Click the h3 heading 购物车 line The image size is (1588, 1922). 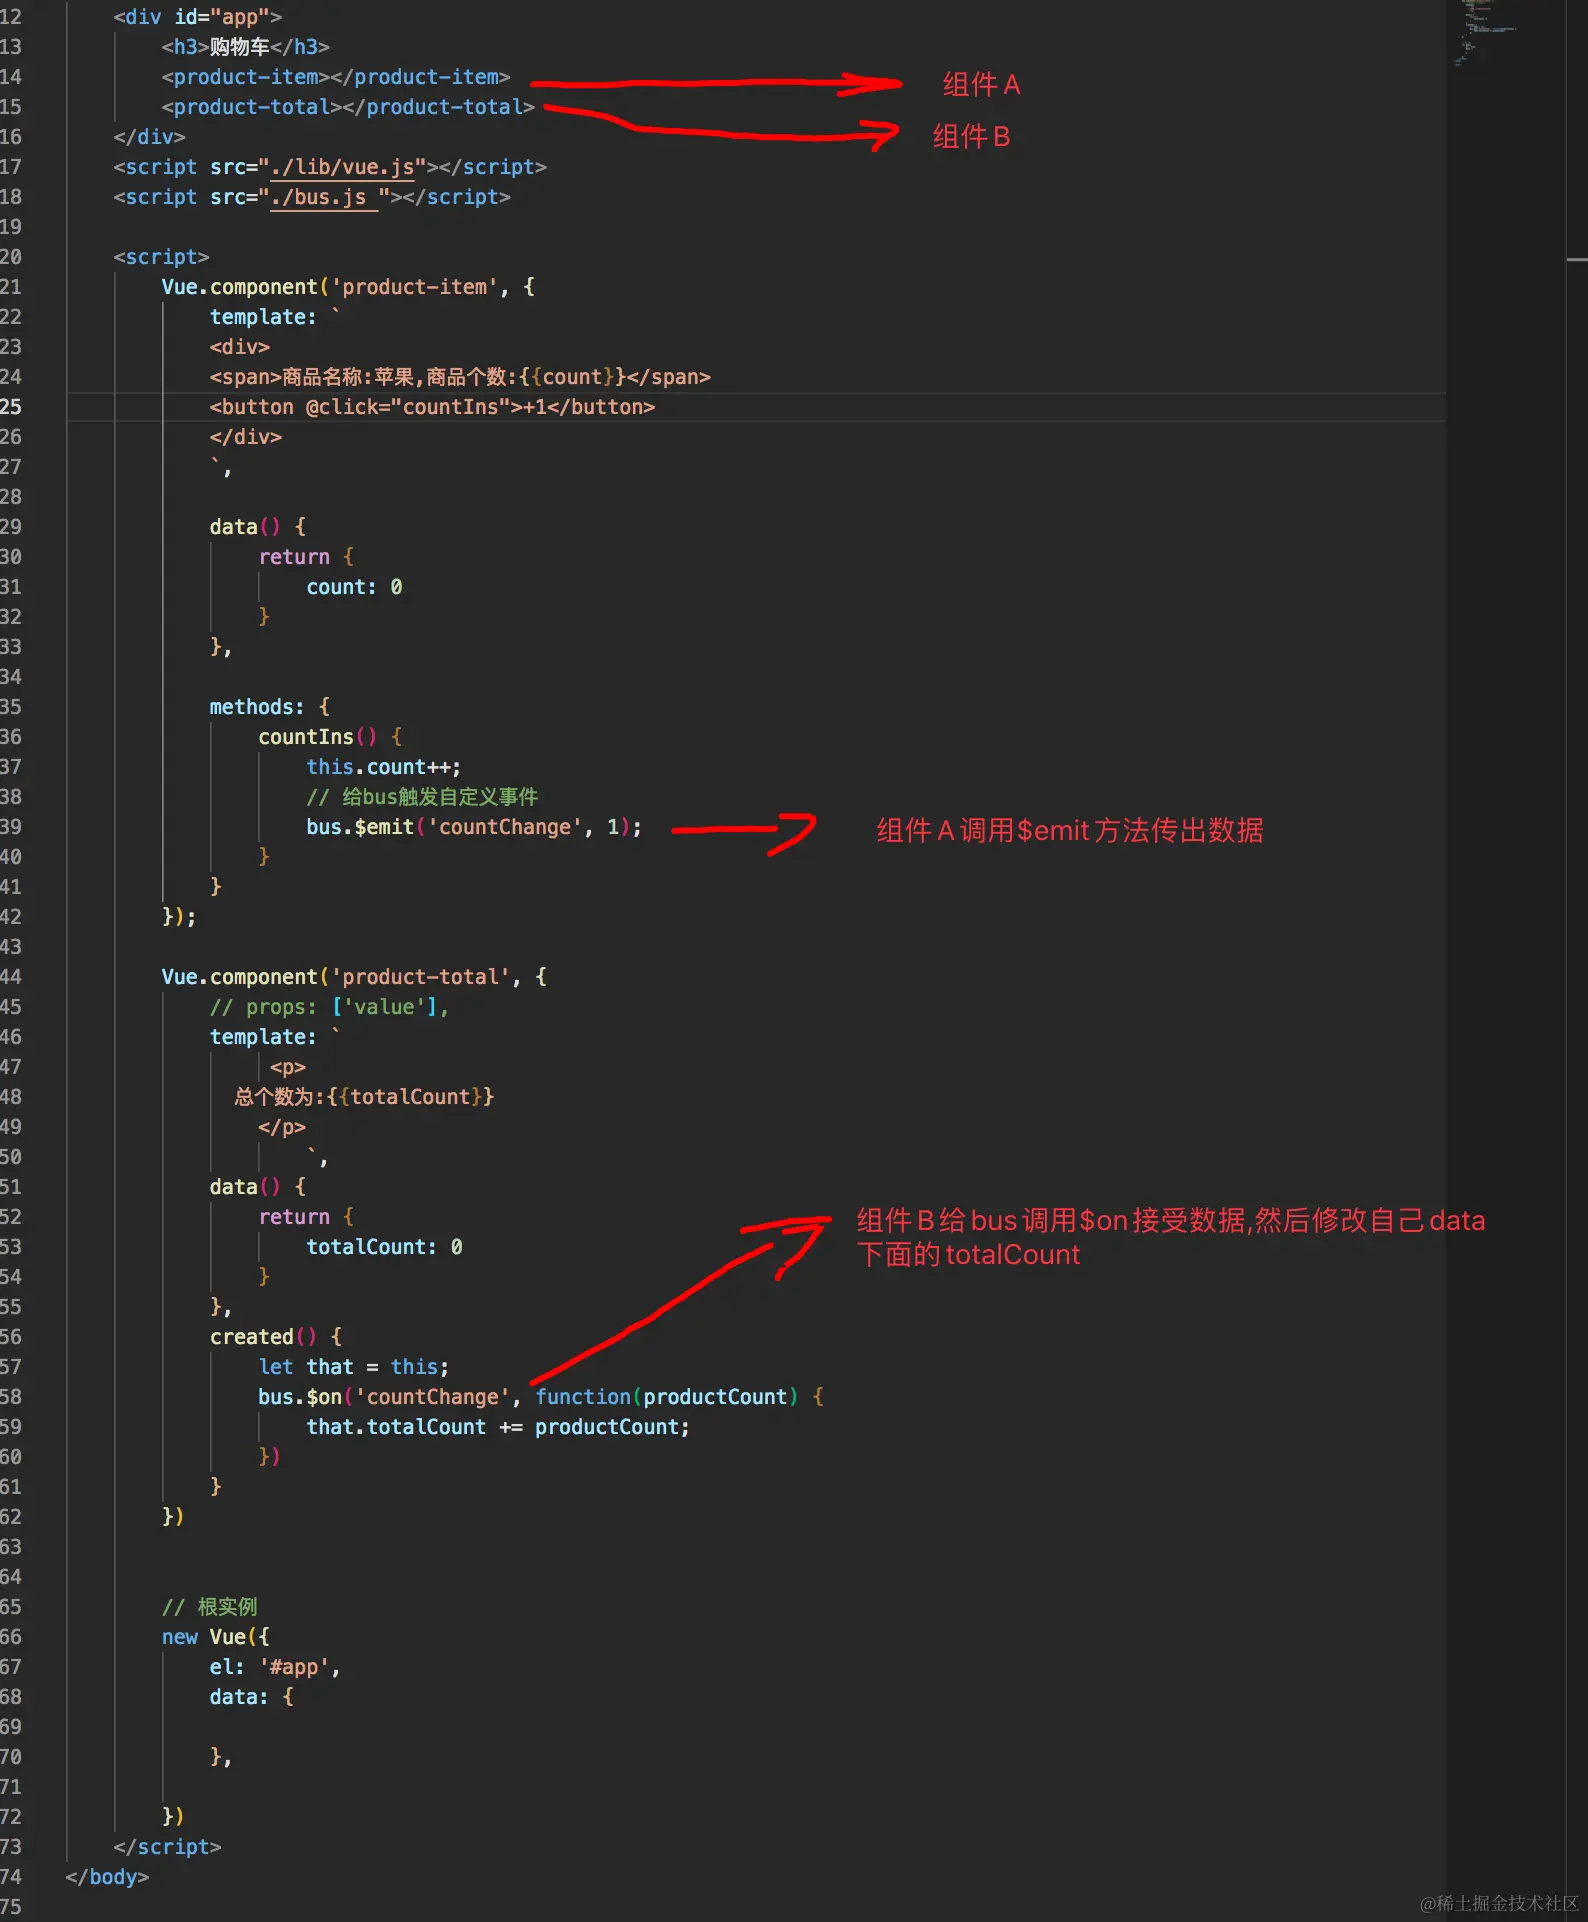click(245, 47)
